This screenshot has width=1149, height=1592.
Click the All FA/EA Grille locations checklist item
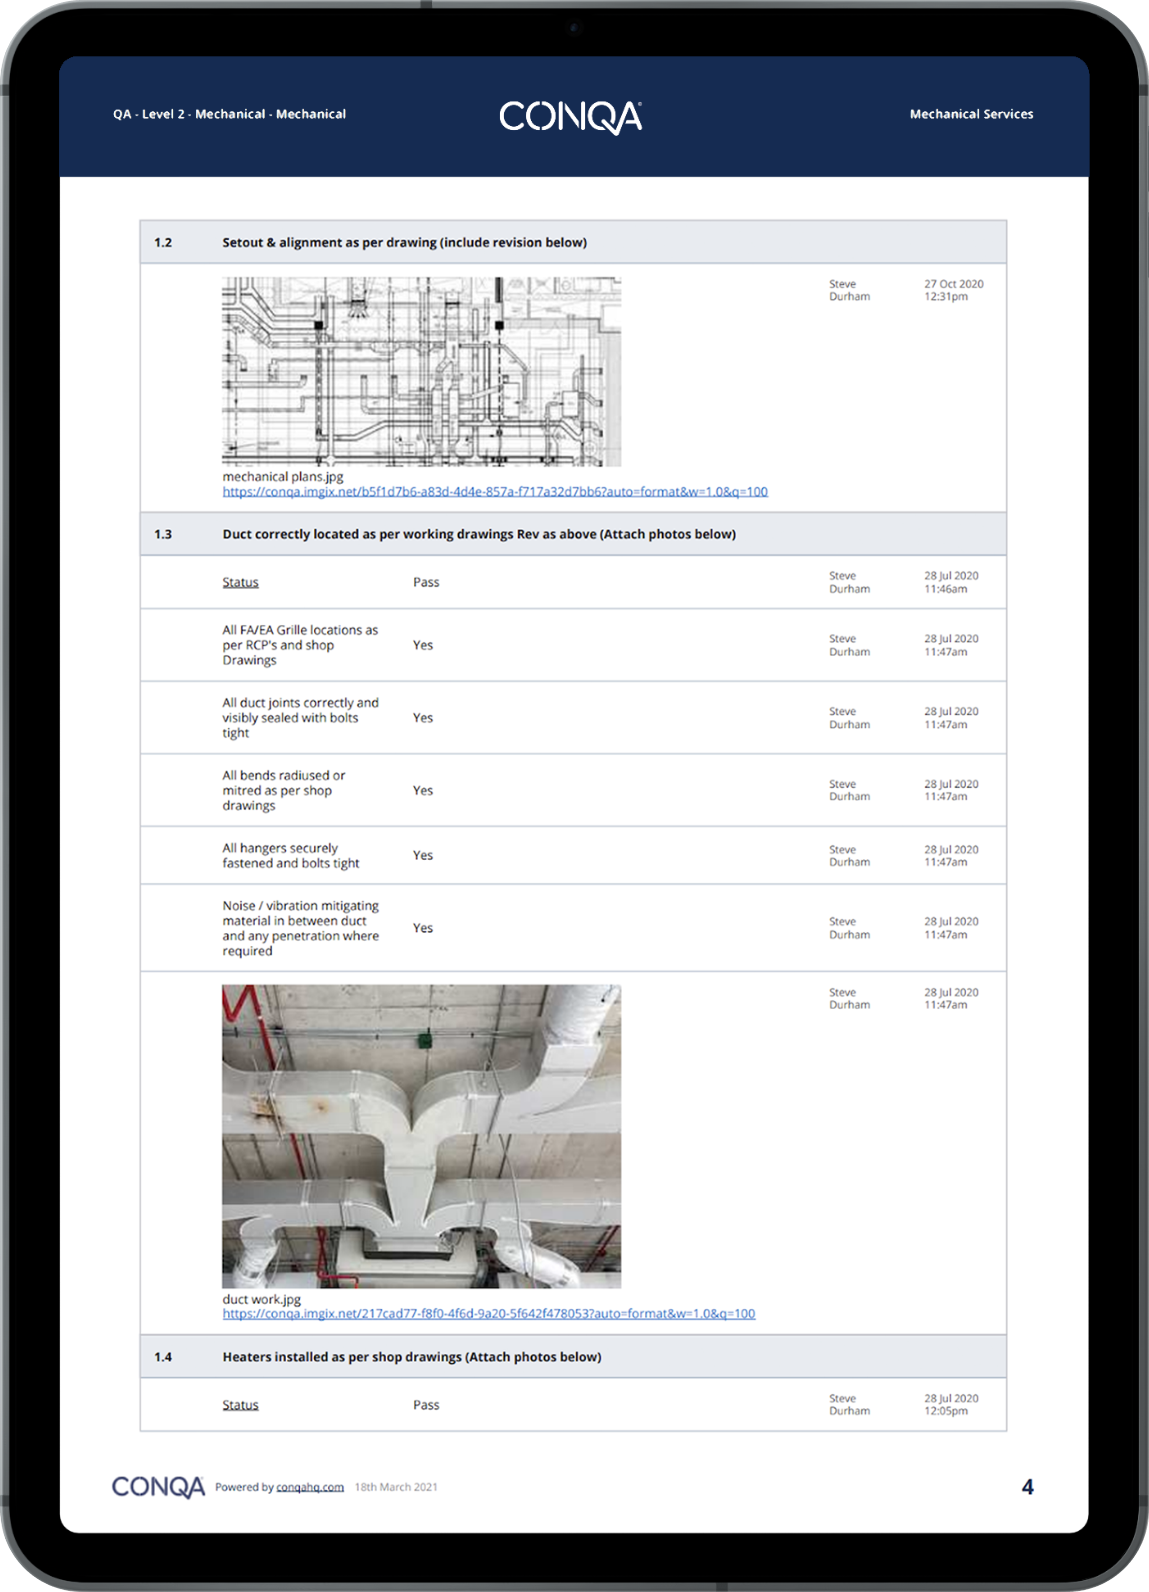299,645
